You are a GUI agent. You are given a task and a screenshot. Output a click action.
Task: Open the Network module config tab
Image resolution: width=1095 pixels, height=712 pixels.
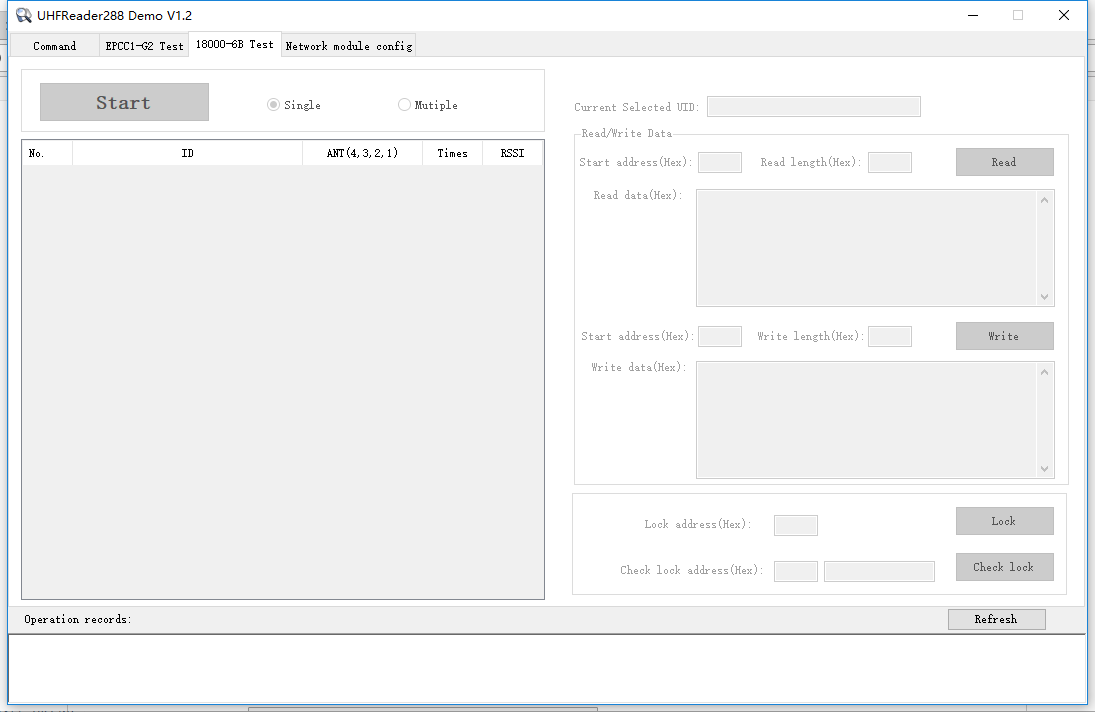348,46
